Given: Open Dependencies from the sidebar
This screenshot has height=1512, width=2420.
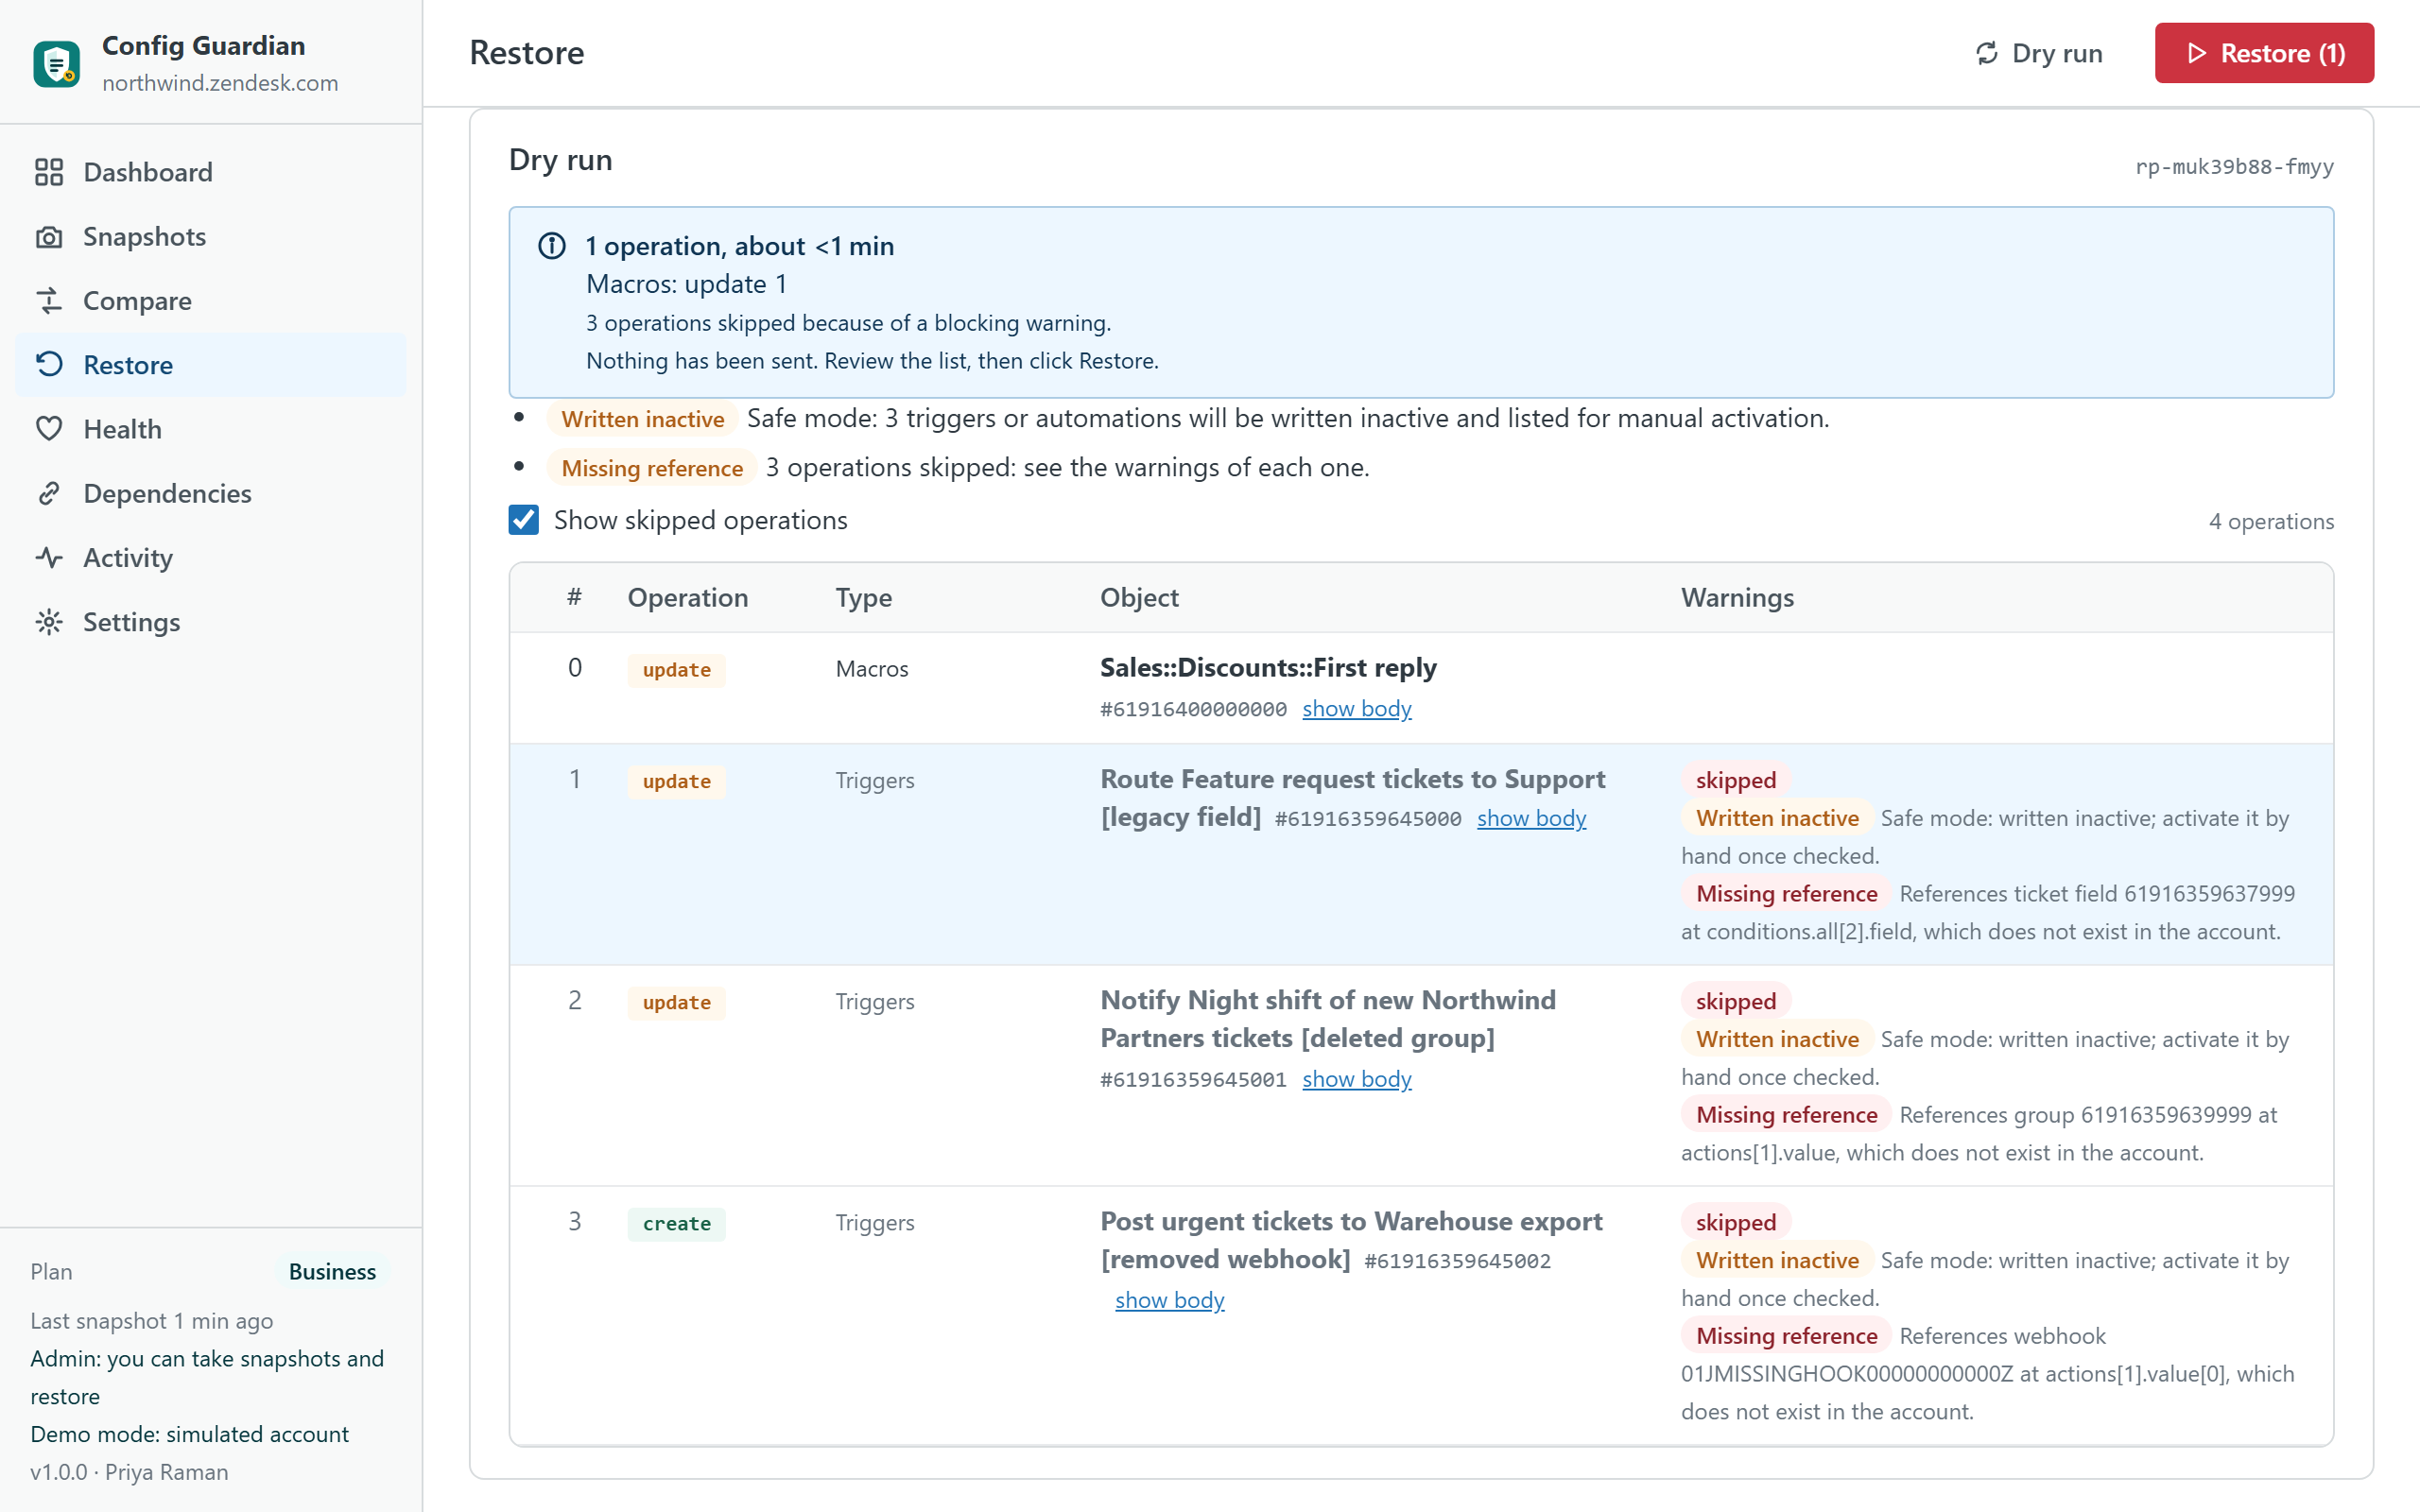Looking at the screenshot, I should [x=211, y=494].
